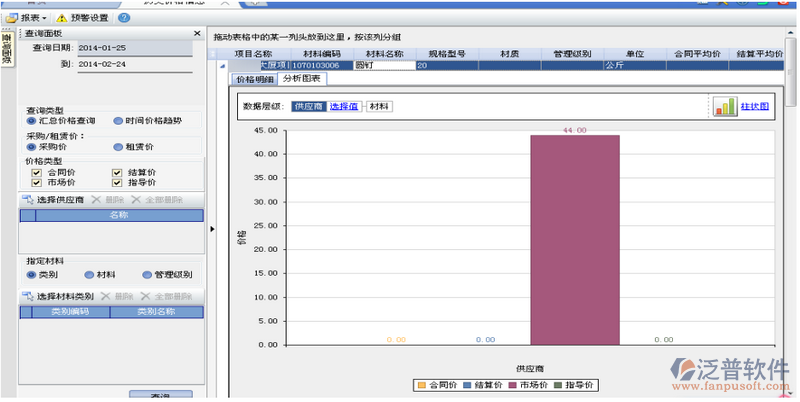Toggle the 市场价 checkbox

pyautogui.click(x=37, y=183)
